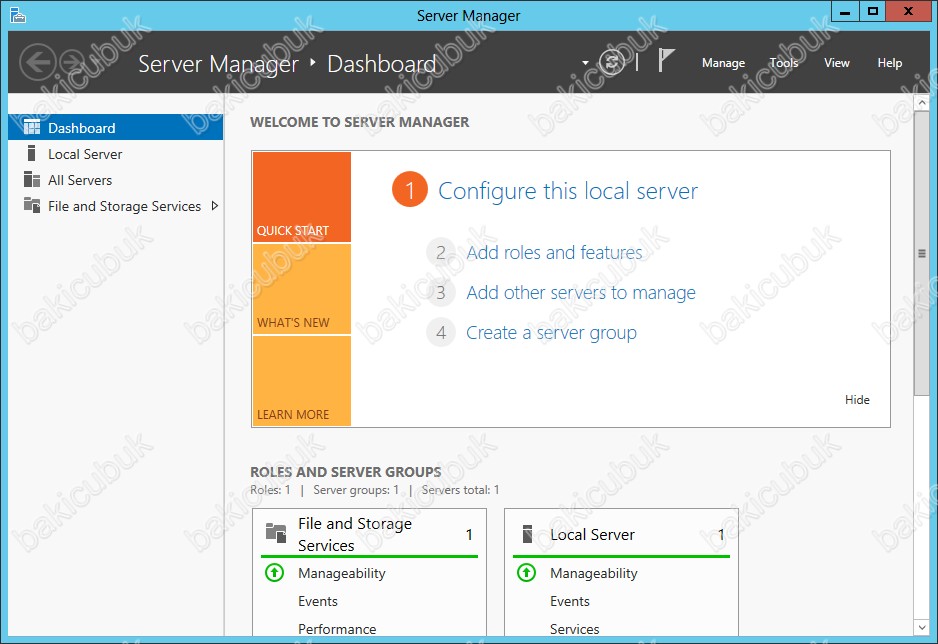Click Create a server group link
This screenshot has height=644, width=938.
(551, 333)
